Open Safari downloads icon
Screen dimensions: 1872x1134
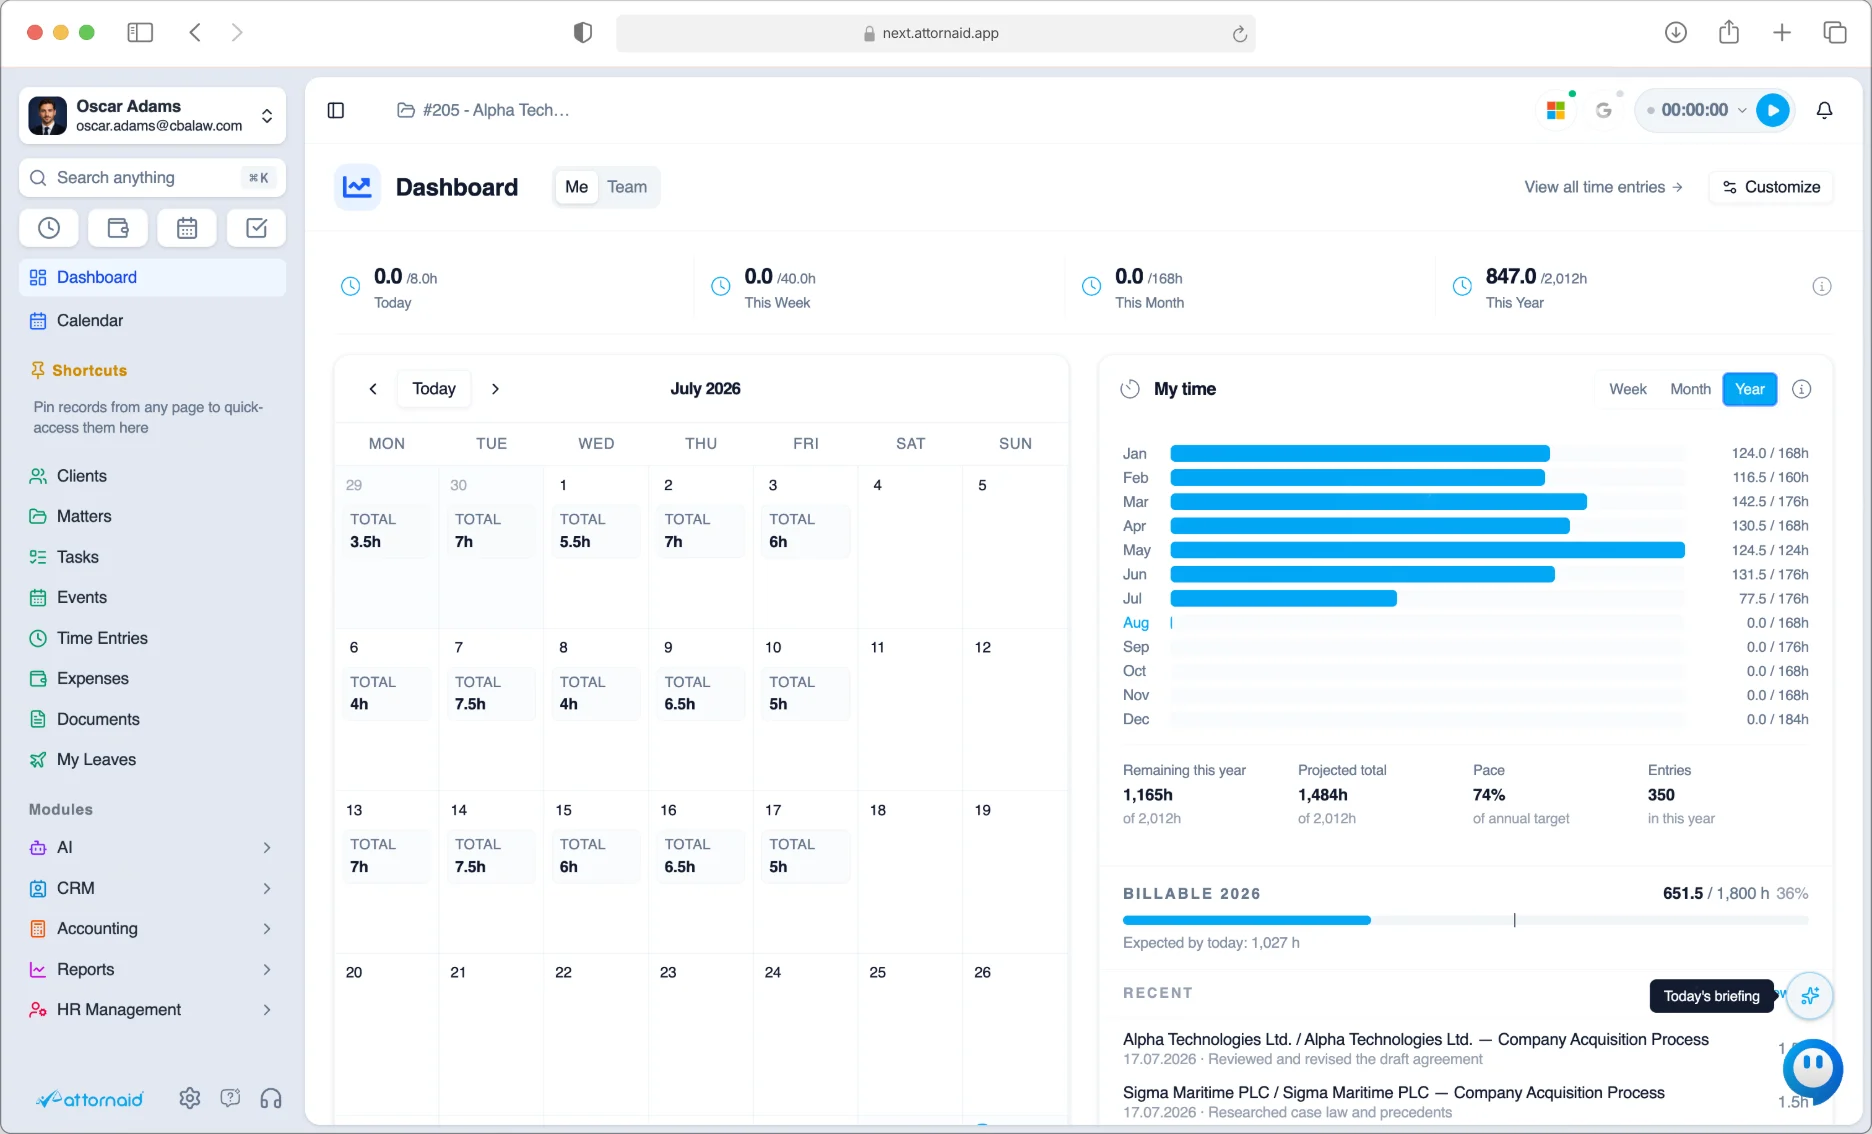coord(1676,33)
